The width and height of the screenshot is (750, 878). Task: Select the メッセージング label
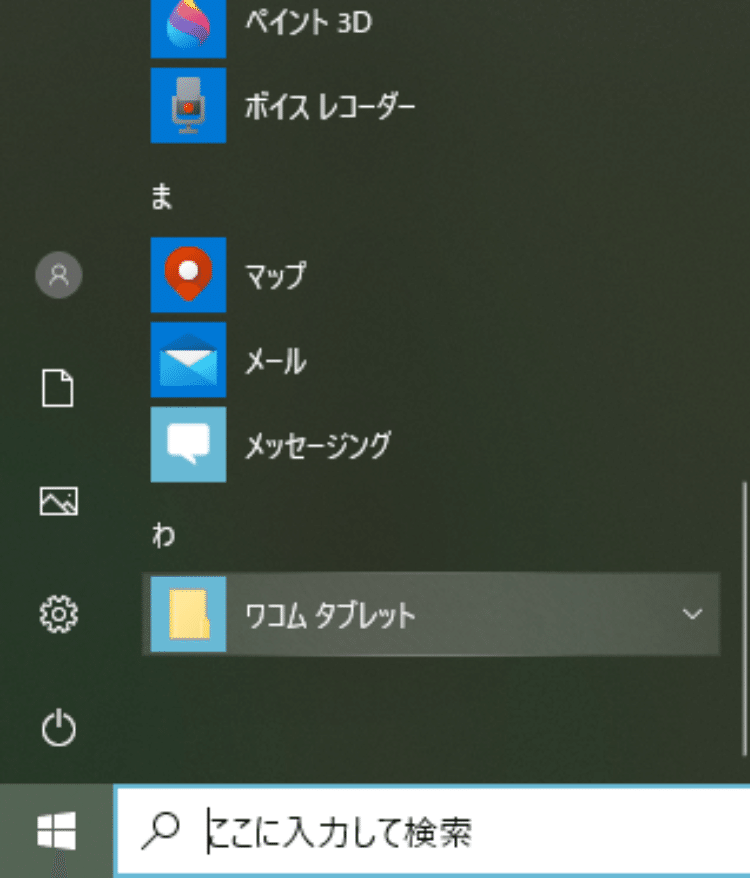(318, 446)
